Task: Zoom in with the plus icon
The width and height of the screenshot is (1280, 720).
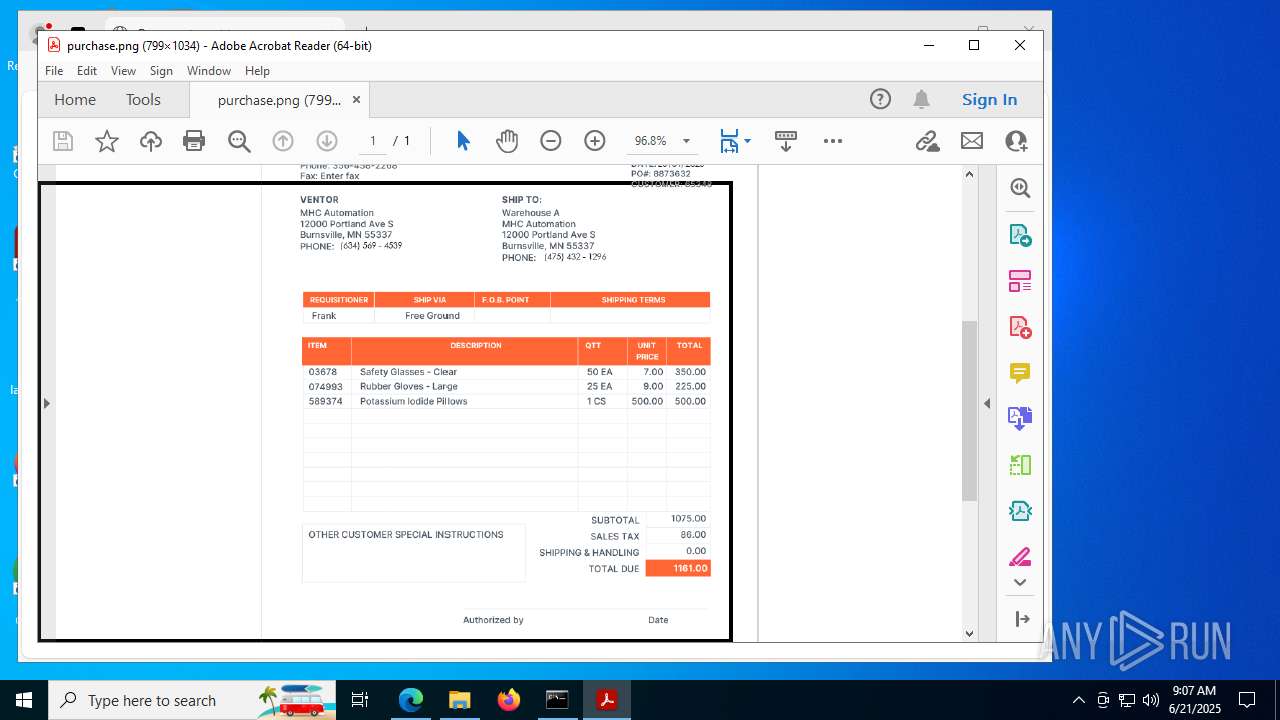Action: pos(595,141)
